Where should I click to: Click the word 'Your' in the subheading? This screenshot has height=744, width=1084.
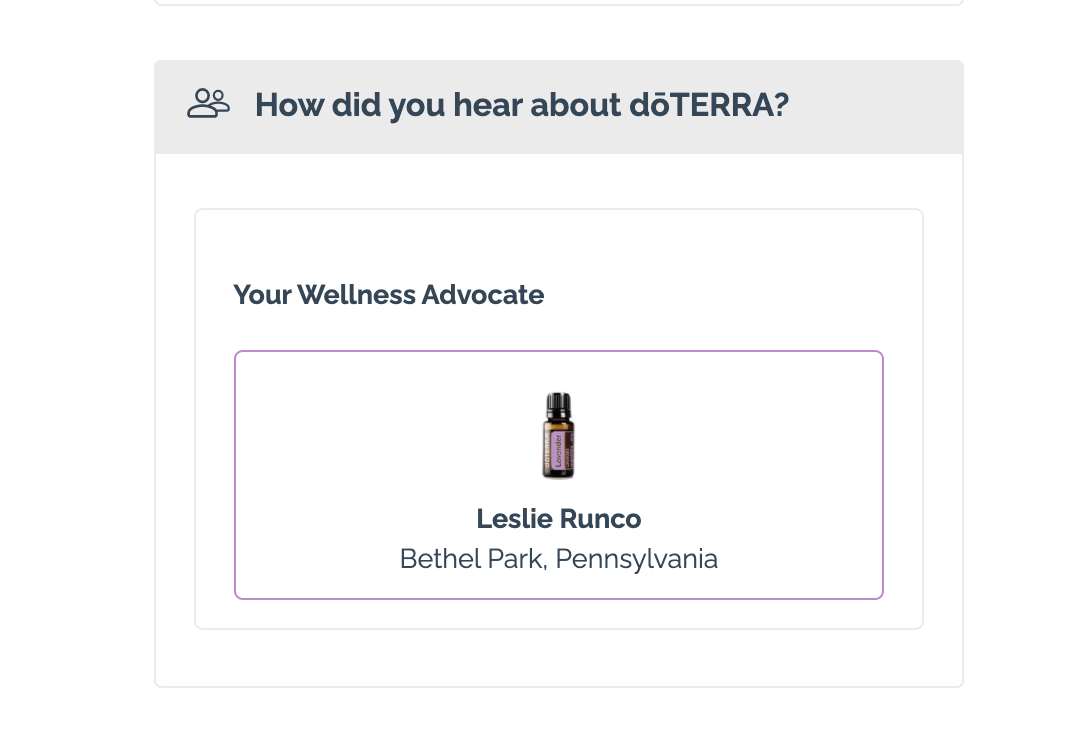click(262, 295)
